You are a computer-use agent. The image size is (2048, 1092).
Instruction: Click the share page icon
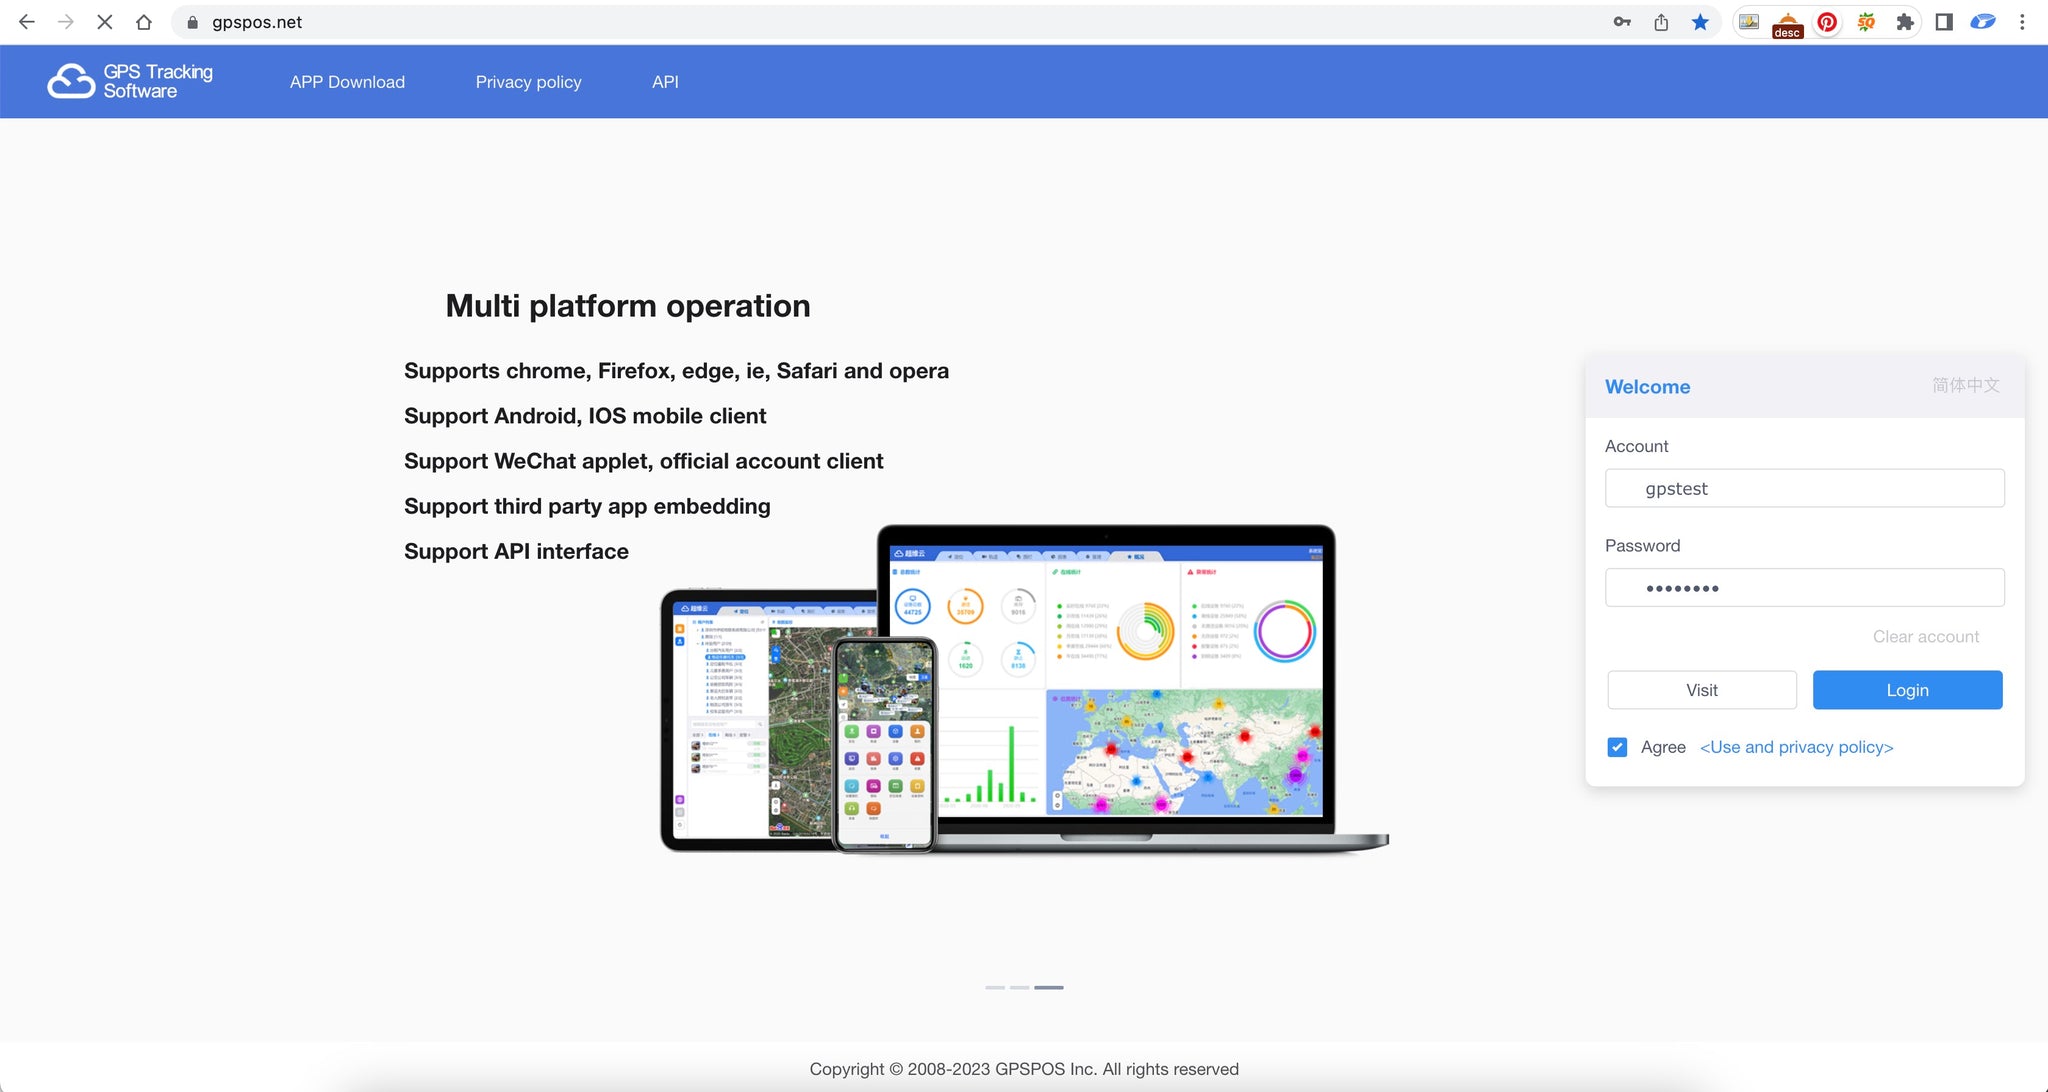click(x=1661, y=22)
